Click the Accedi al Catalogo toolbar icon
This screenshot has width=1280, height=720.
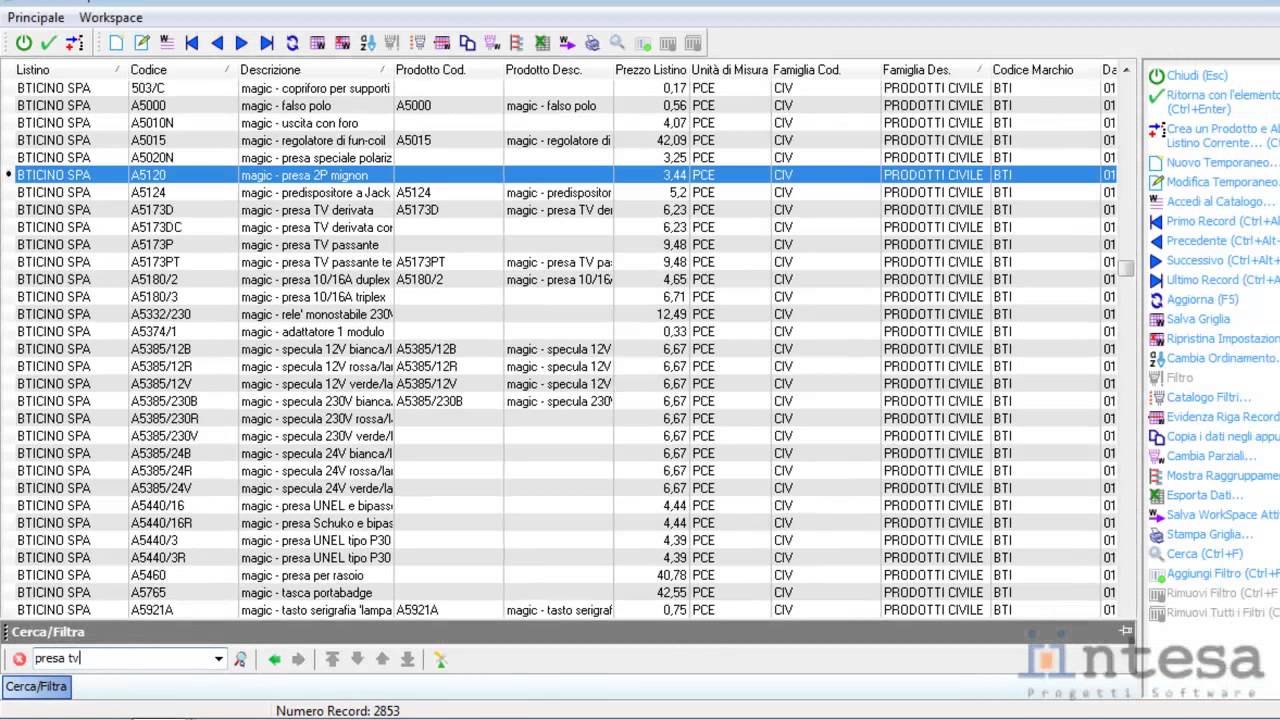pyautogui.click(x=167, y=43)
